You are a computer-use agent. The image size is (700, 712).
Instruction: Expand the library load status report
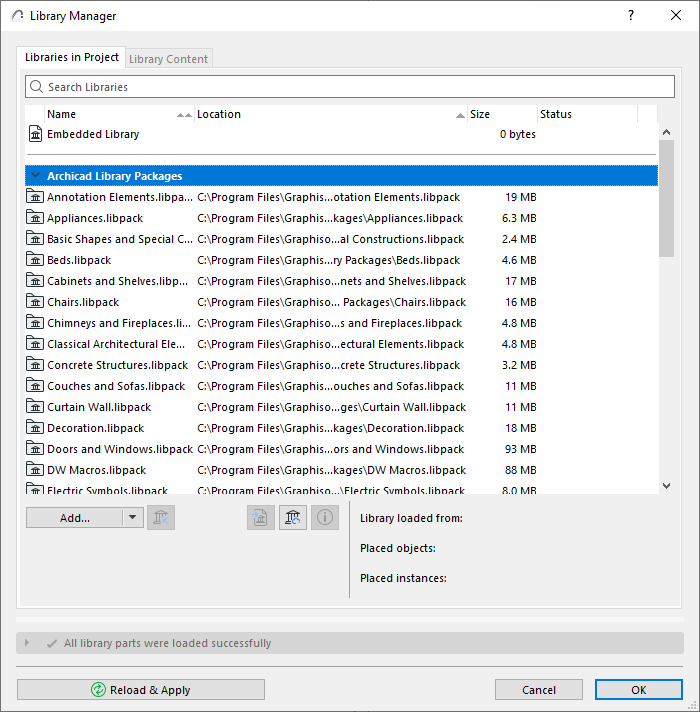(27, 643)
